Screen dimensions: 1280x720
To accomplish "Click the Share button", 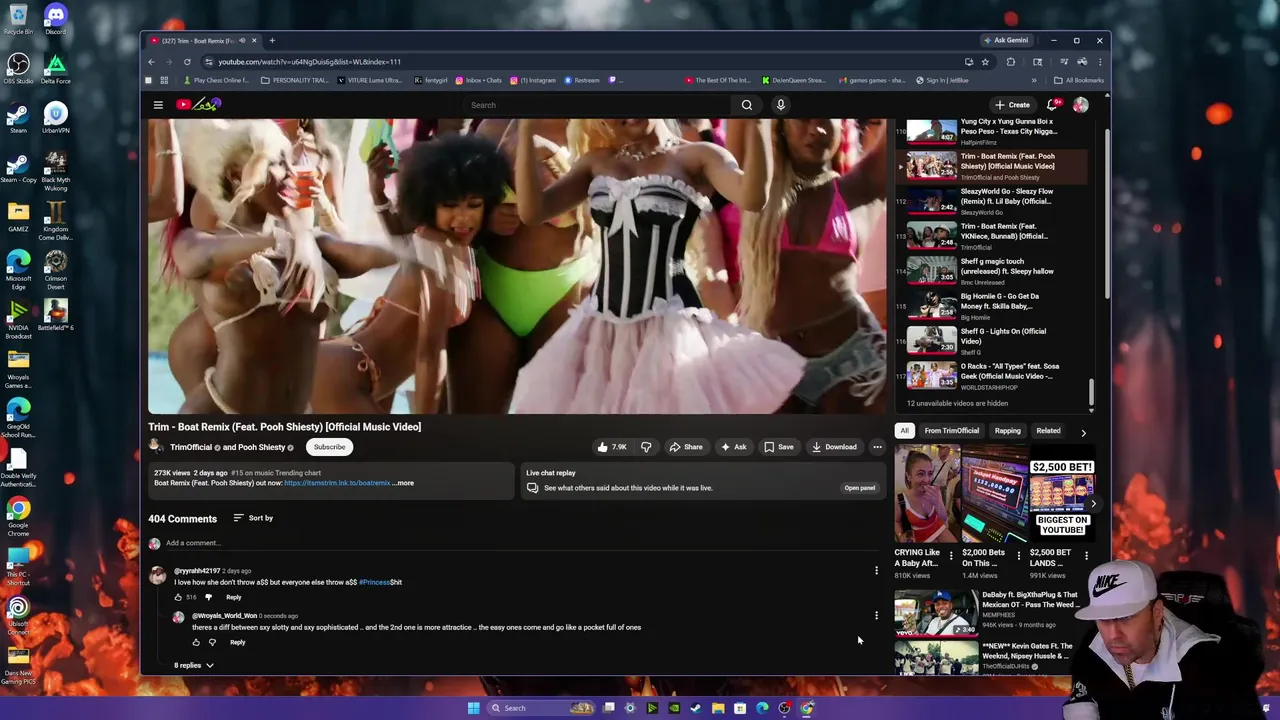I will [x=686, y=447].
